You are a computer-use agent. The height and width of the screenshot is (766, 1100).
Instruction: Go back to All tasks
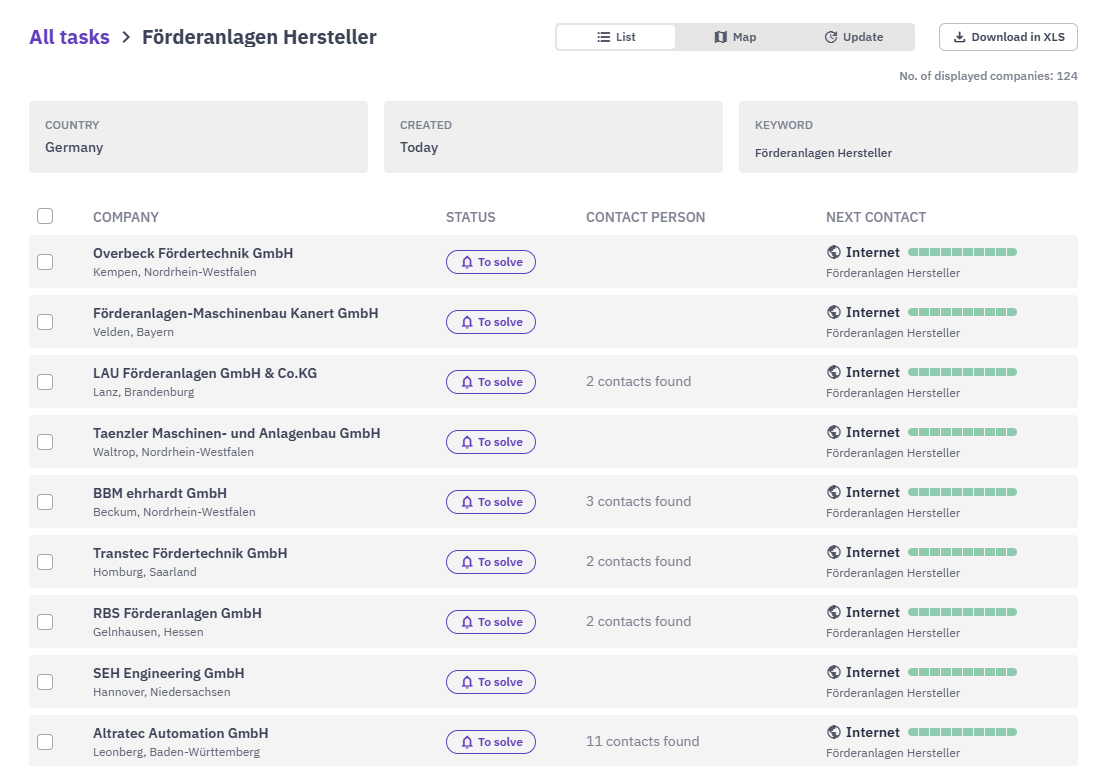pos(69,37)
